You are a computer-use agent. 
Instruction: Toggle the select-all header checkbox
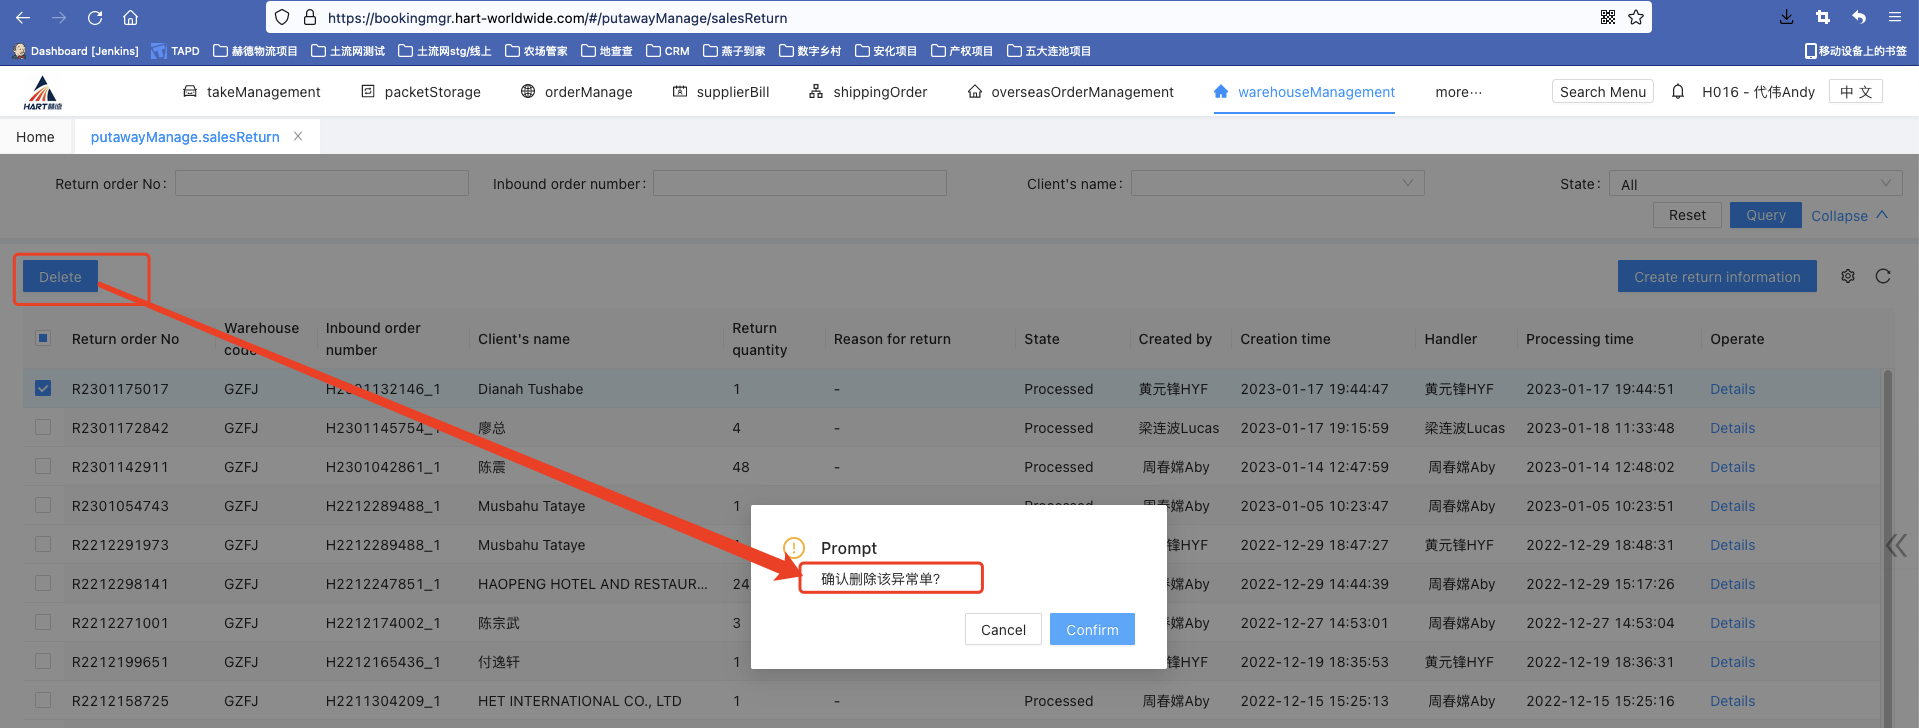(43, 338)
